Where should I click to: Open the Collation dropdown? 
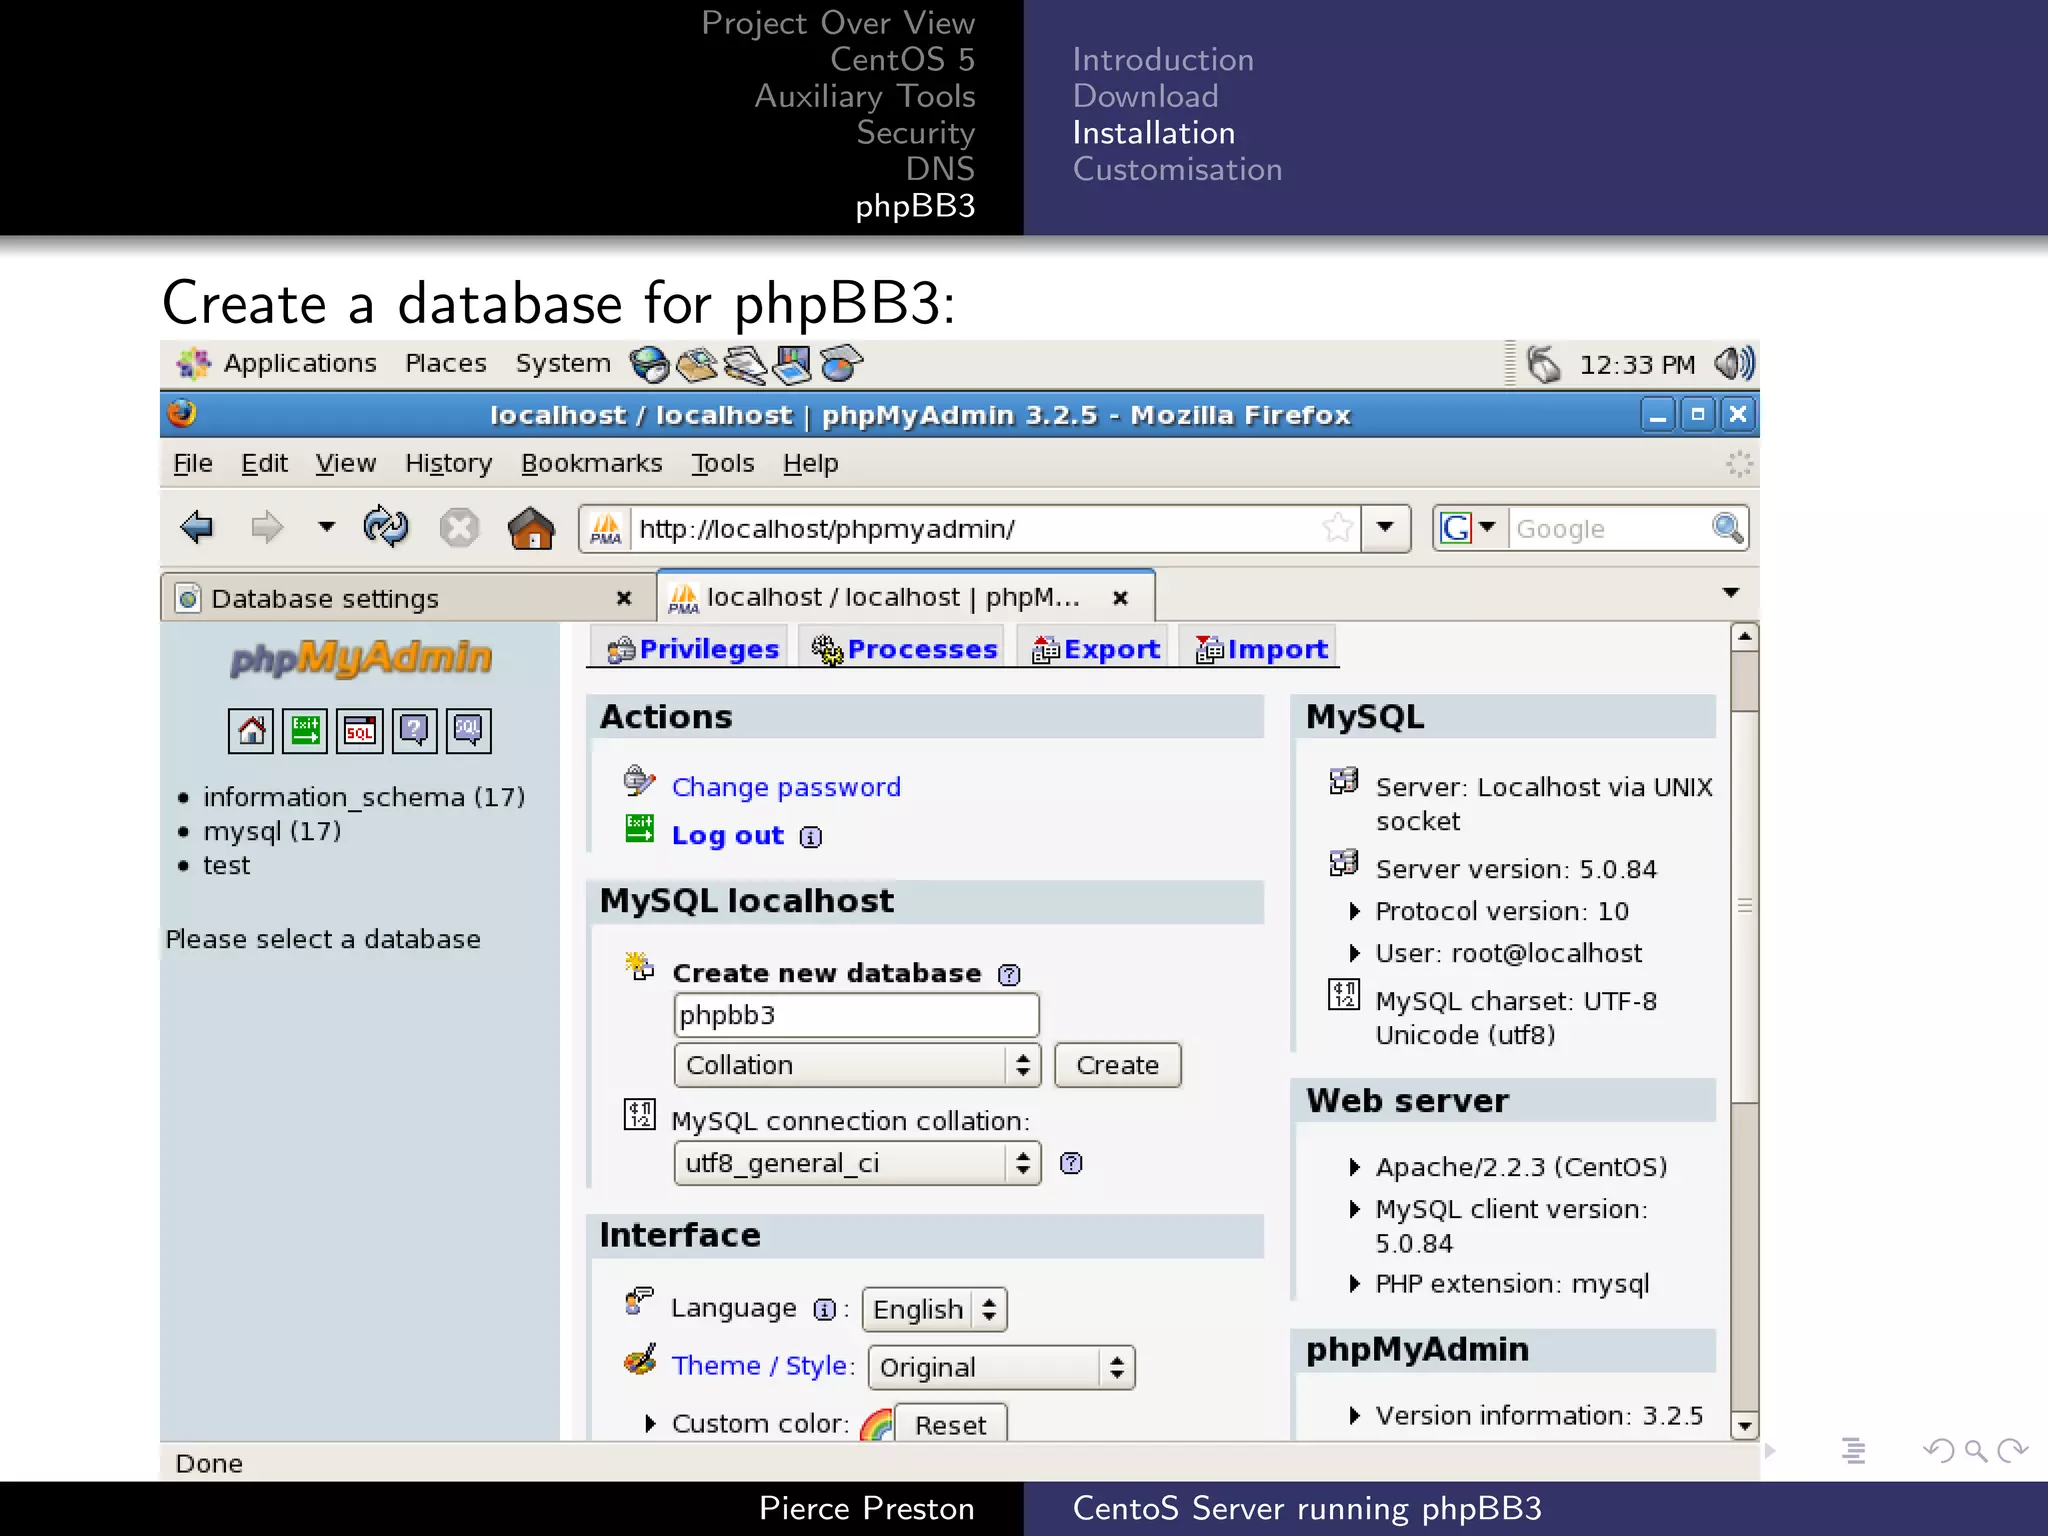[857, 1065]
